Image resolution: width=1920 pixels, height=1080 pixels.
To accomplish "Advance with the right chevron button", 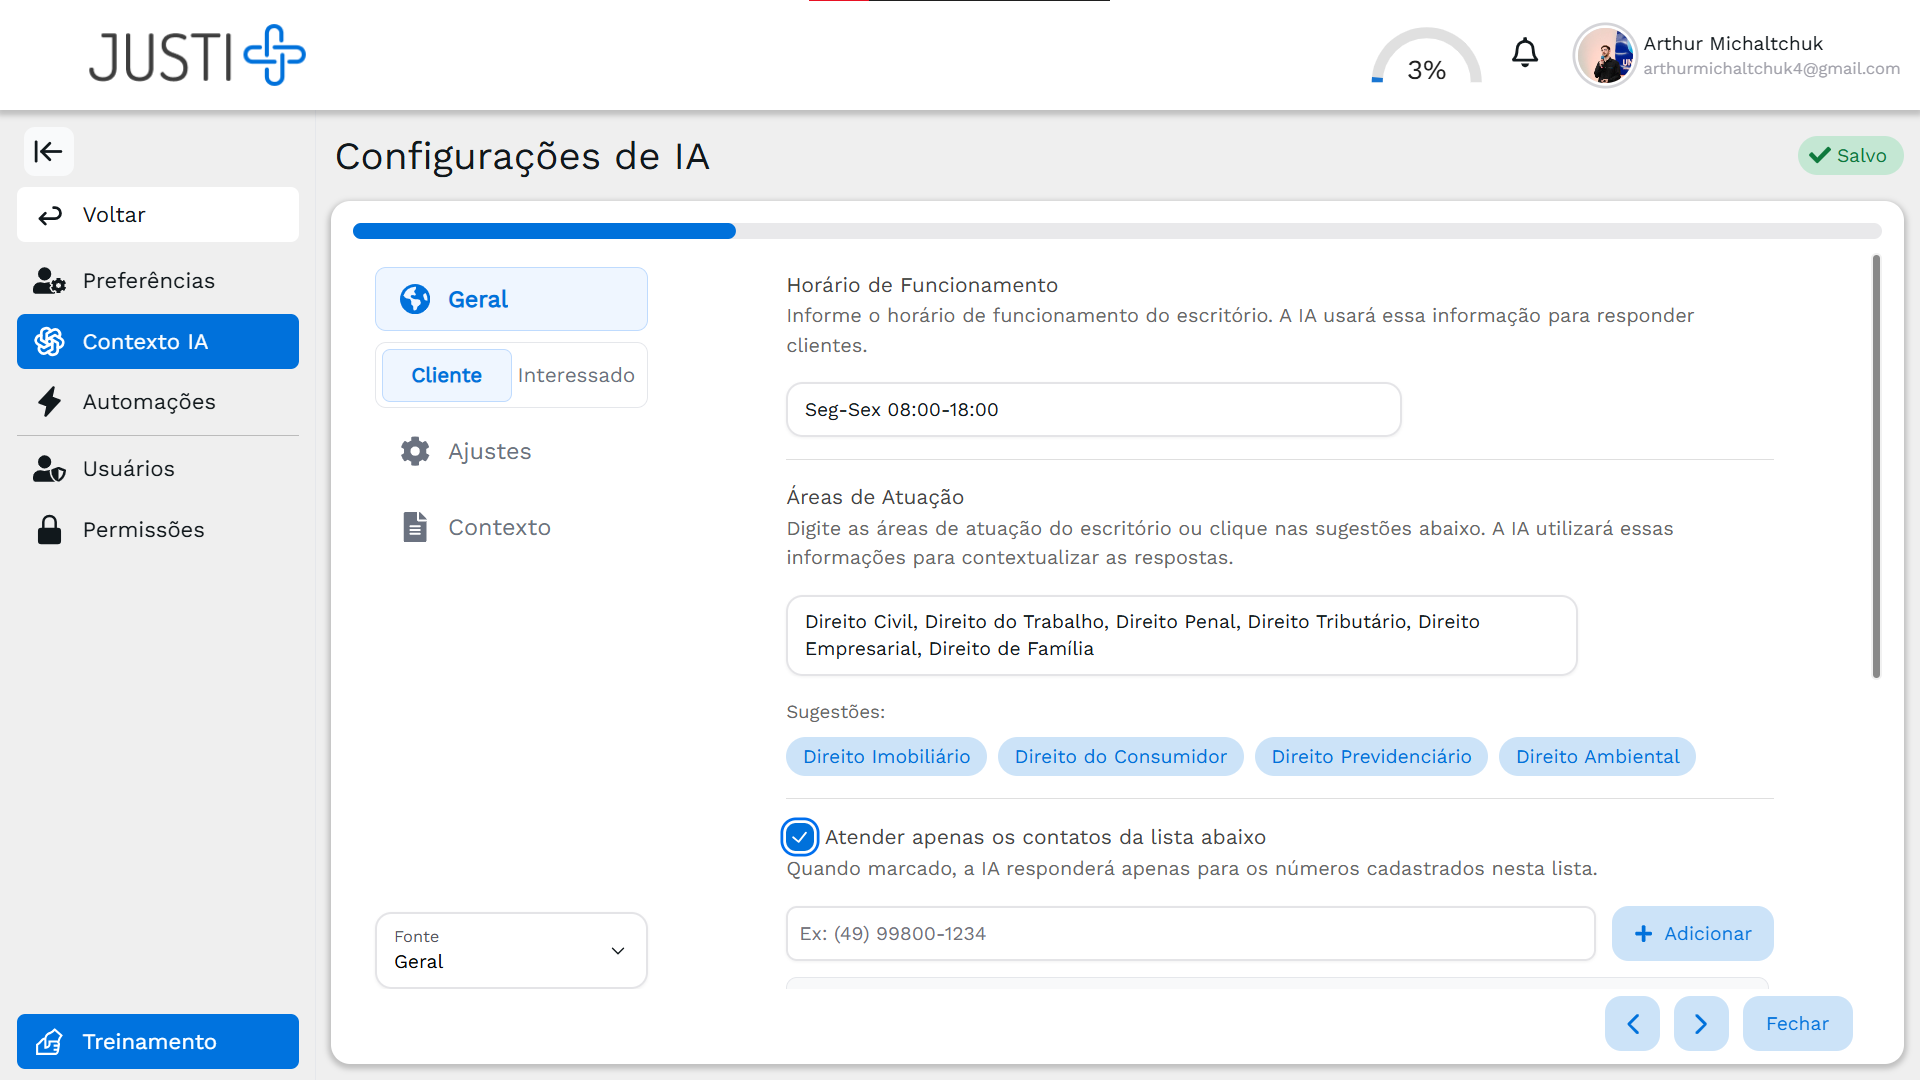I will (1700, 1023).
